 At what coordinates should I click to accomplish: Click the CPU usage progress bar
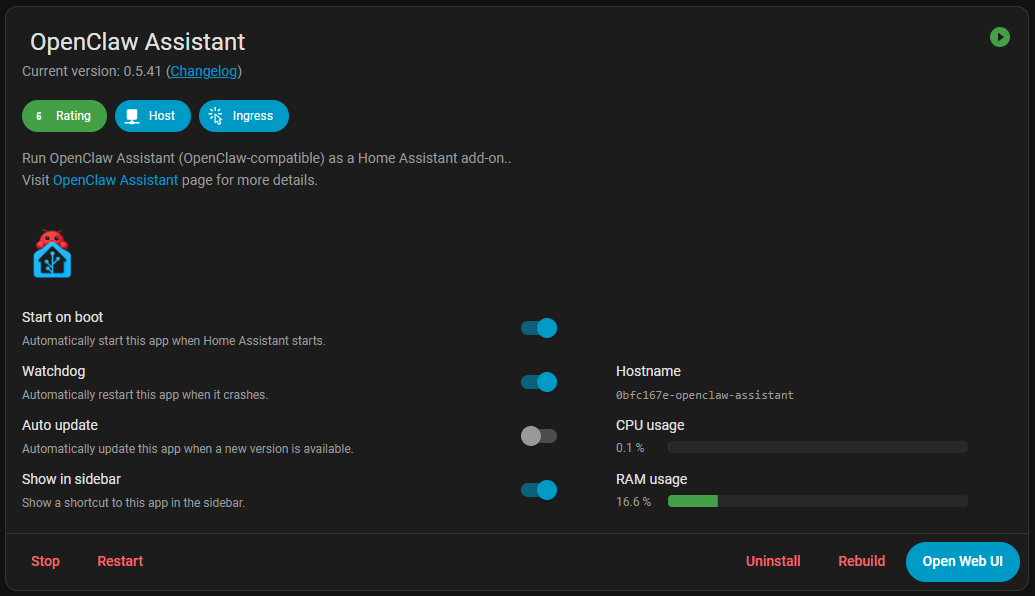(817, 447)
